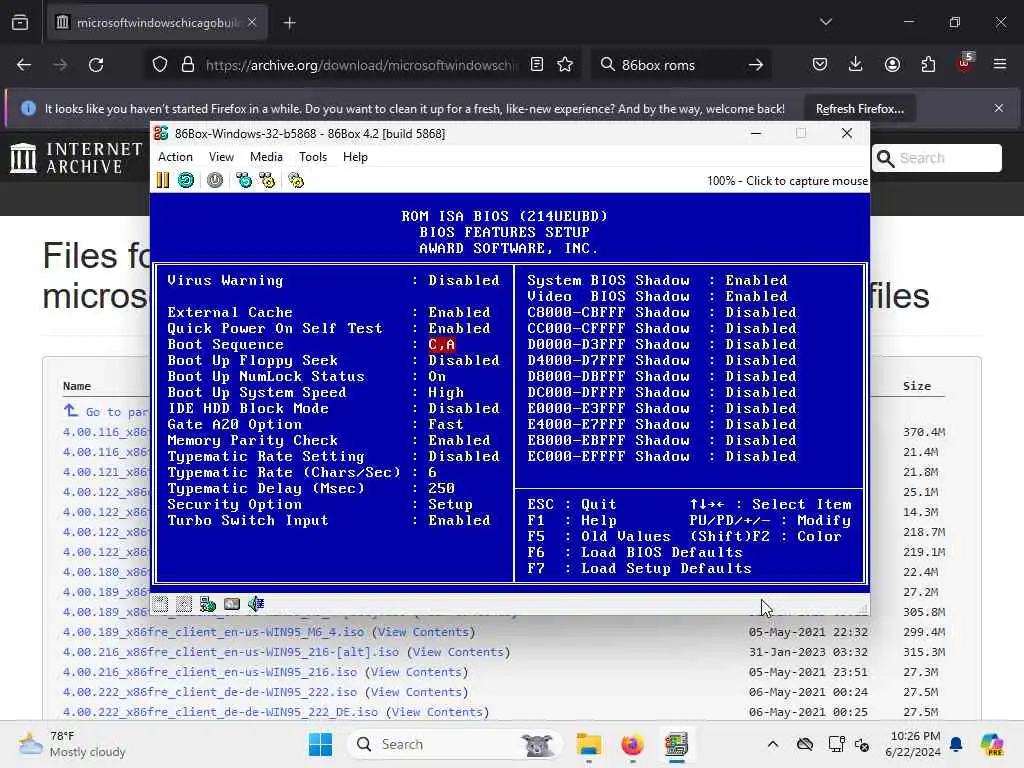Submit search with the arrow button
Screen dimensions: 1024x768
pyautogui.click(x=756, y=65)
